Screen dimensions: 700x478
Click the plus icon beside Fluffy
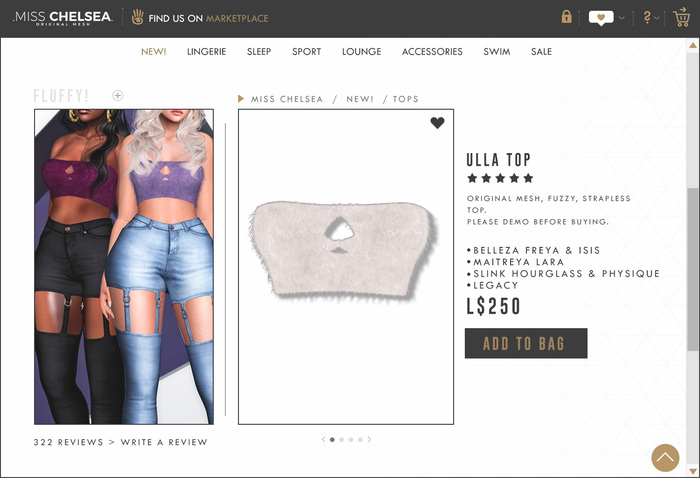tap(117, 95)
